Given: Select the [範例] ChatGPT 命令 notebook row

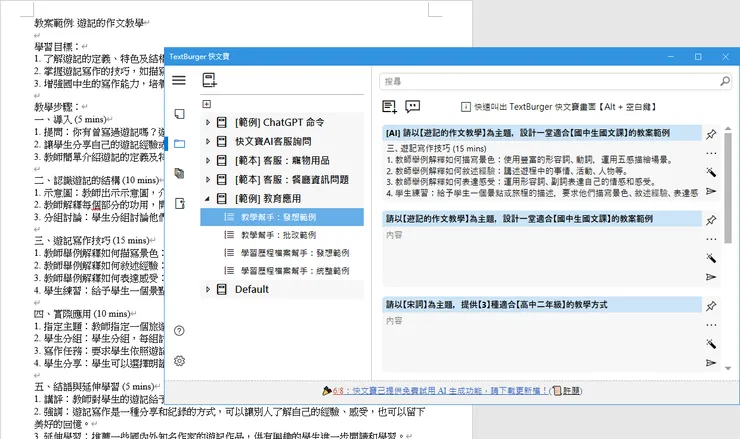Looking at the screenshot, I should click(282, 122).
